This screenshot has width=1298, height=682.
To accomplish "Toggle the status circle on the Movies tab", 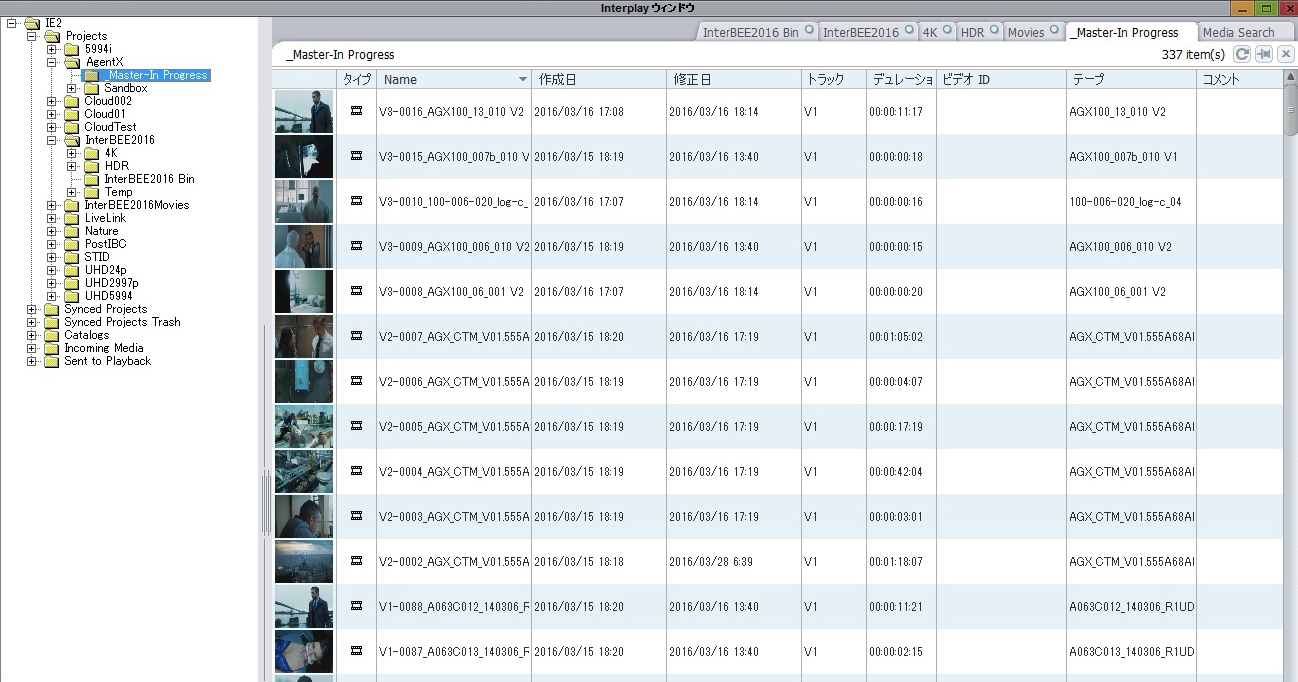I will click(1055, 31).
